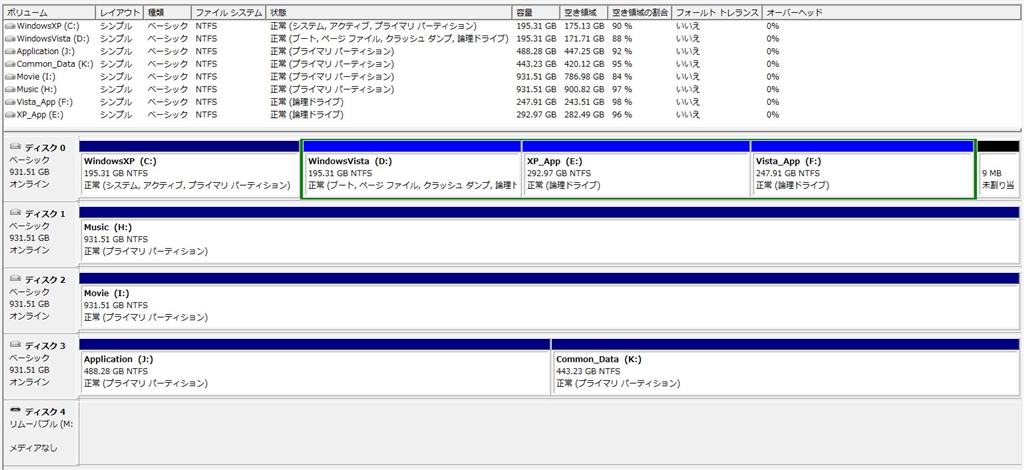This screenshot has height=470, width=1024.
Task: Click the 種類 column header
Action: point(168,12)
